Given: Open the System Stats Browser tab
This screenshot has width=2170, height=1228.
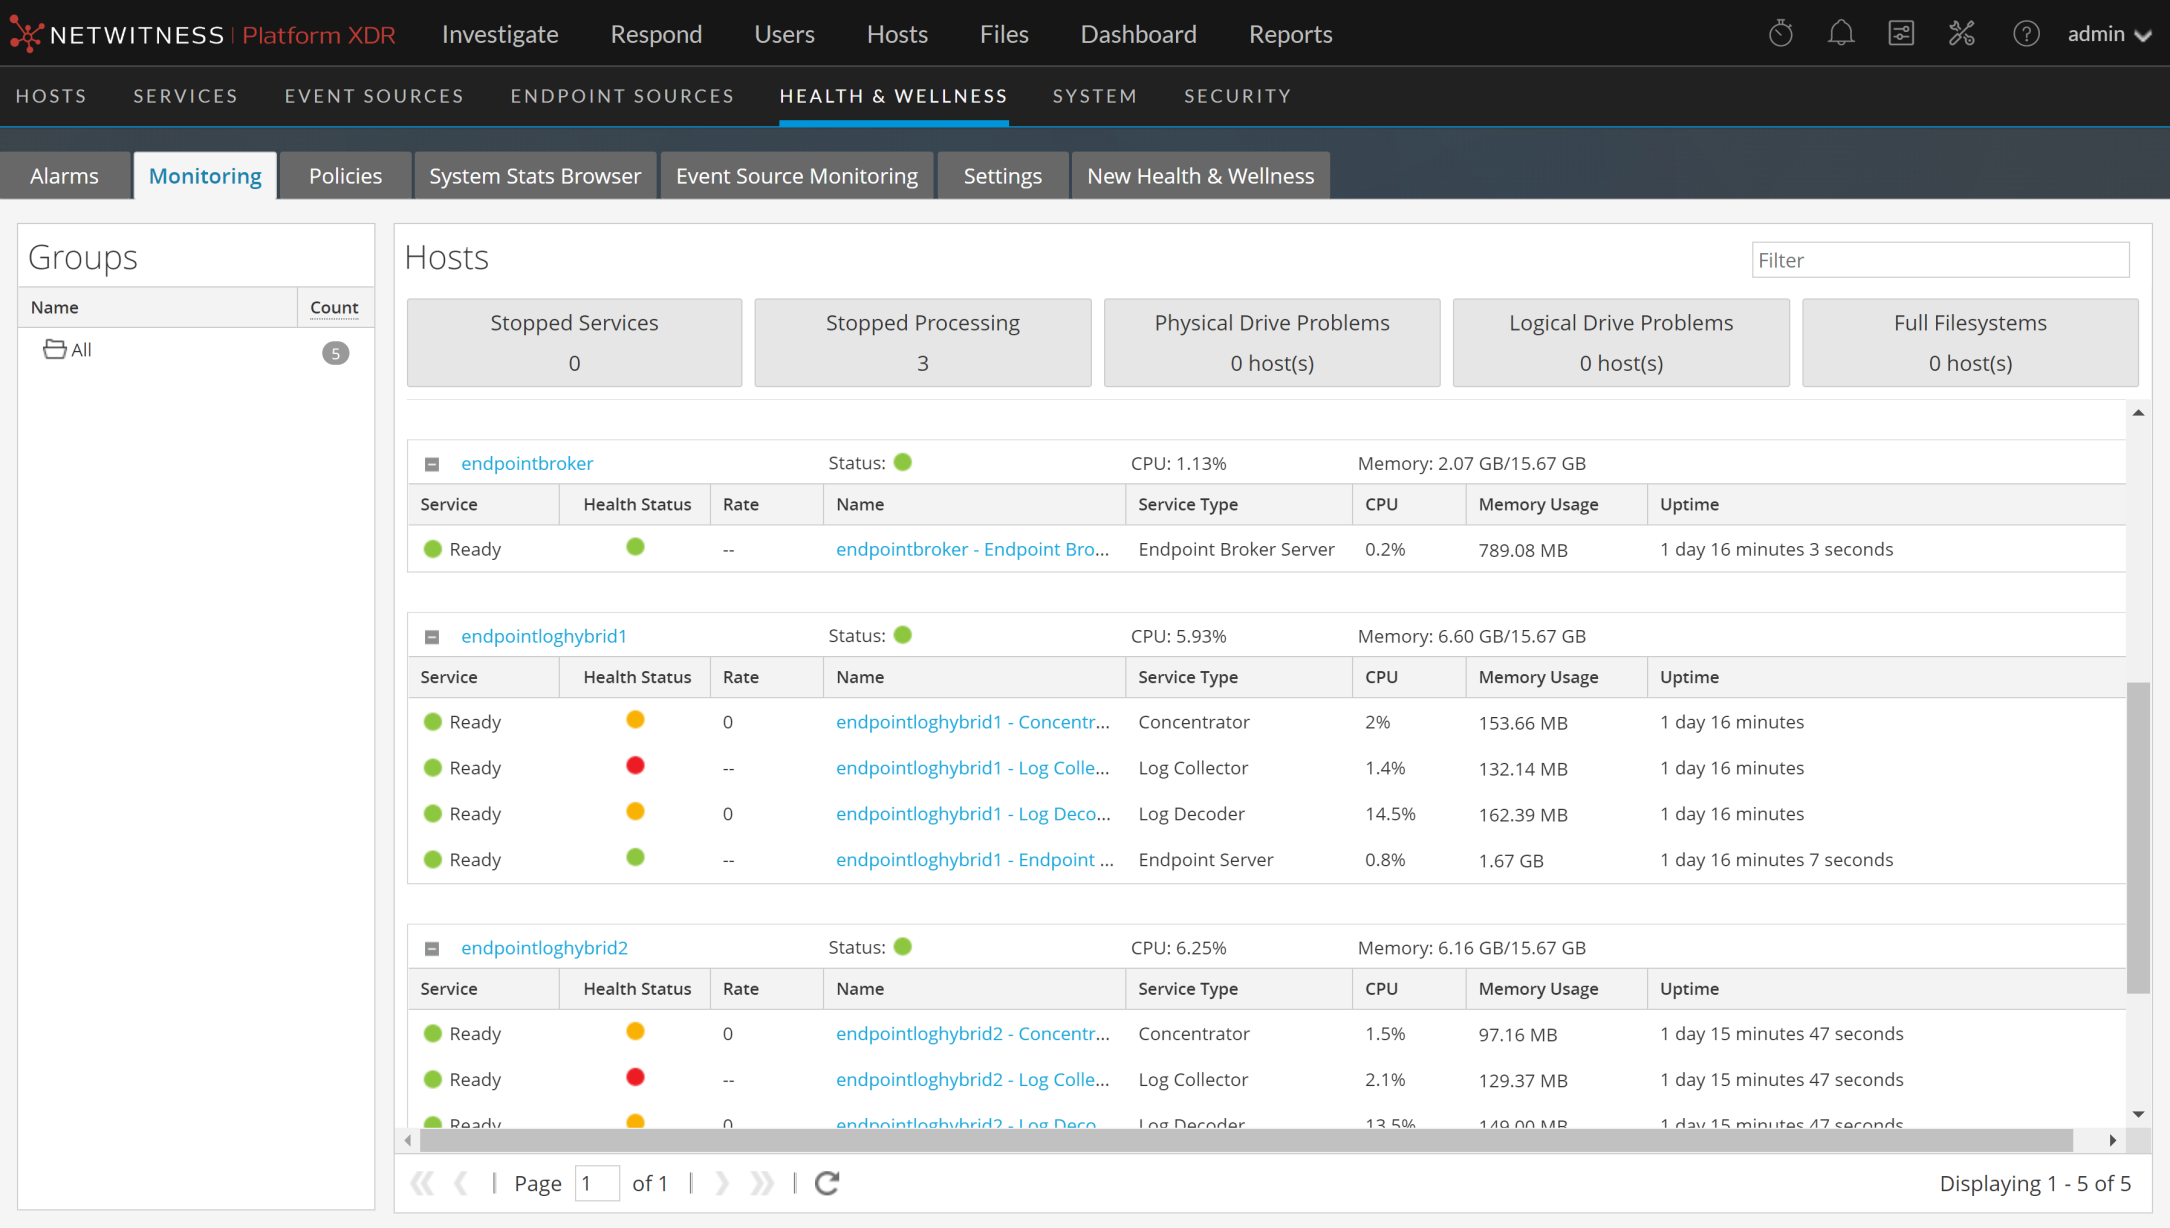Looking at the screenshot, I should pyautogui.click(x=534, y=176).
